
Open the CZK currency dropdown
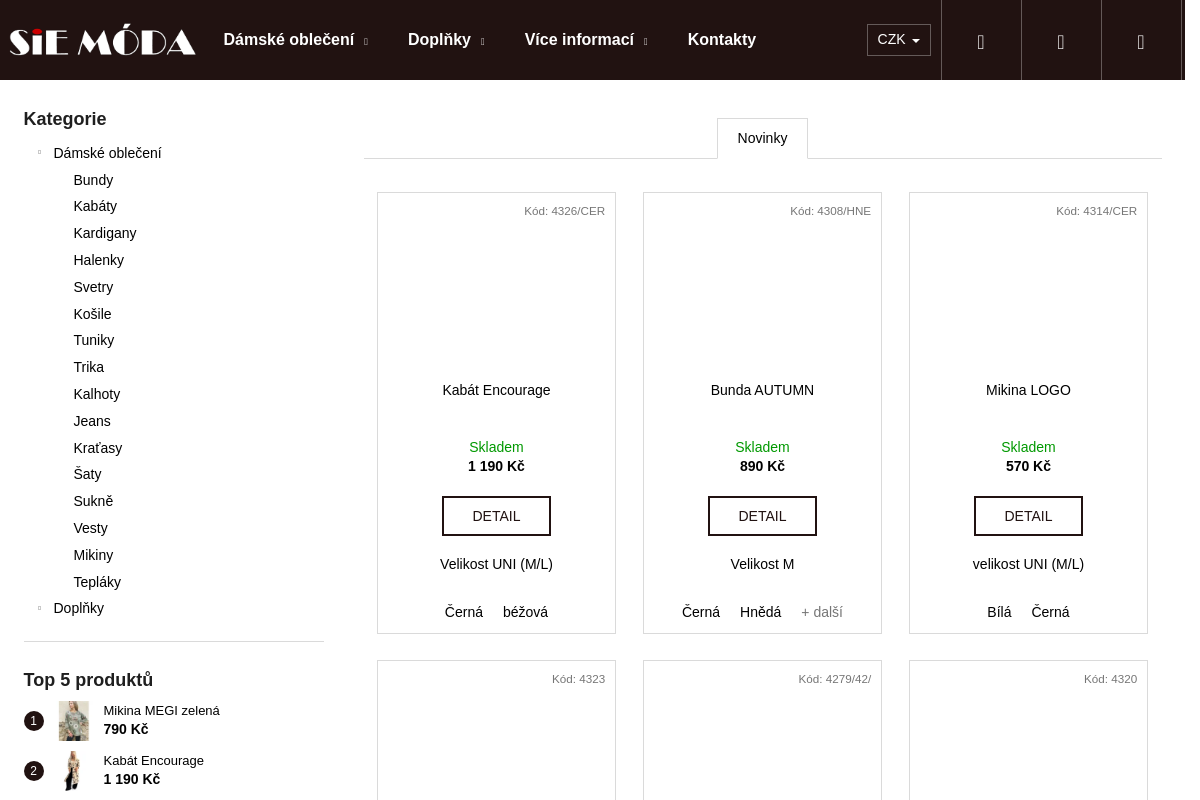click(x=898, y=40)
